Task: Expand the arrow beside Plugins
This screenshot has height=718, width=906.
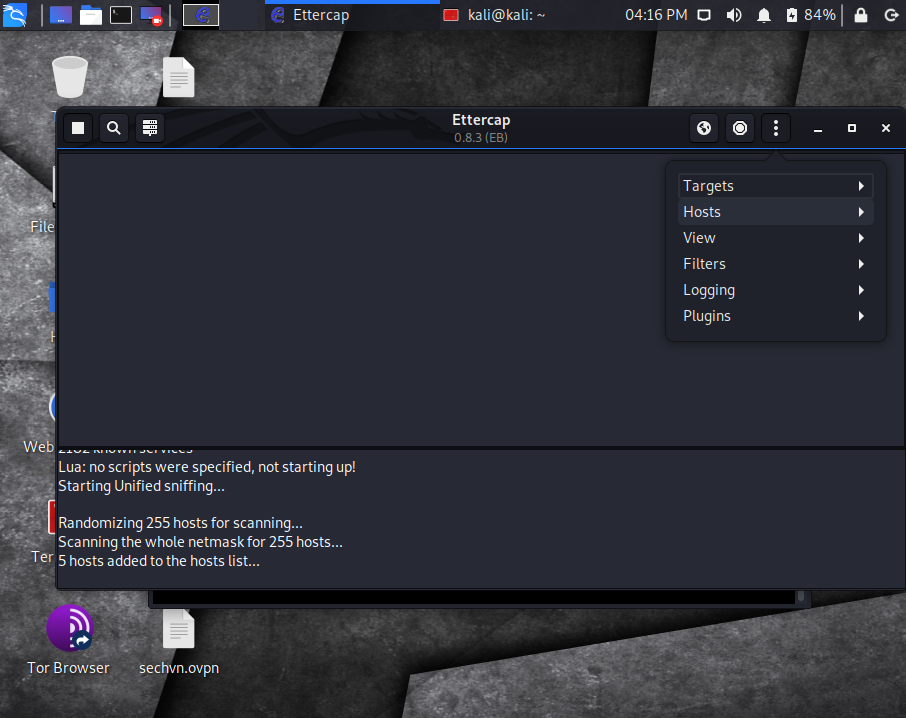Action: pos(861,316)
